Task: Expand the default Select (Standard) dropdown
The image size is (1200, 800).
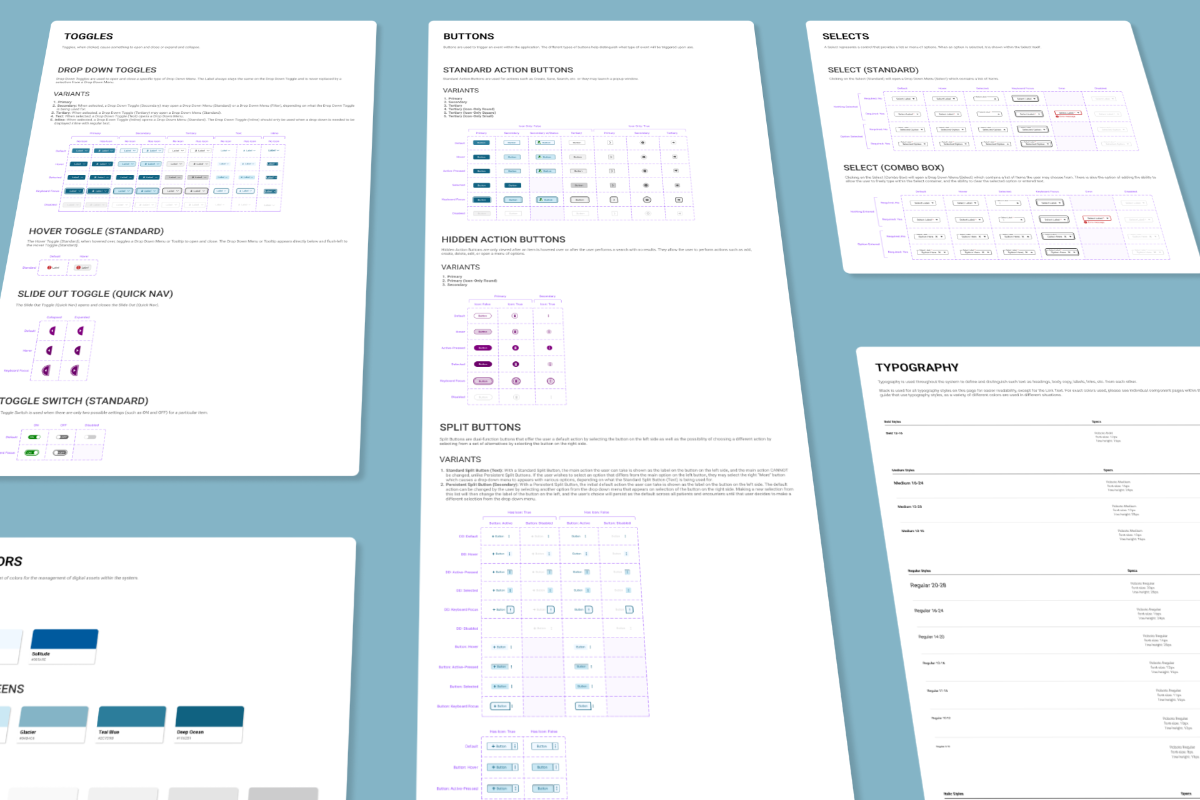Action: coord(906,98)
